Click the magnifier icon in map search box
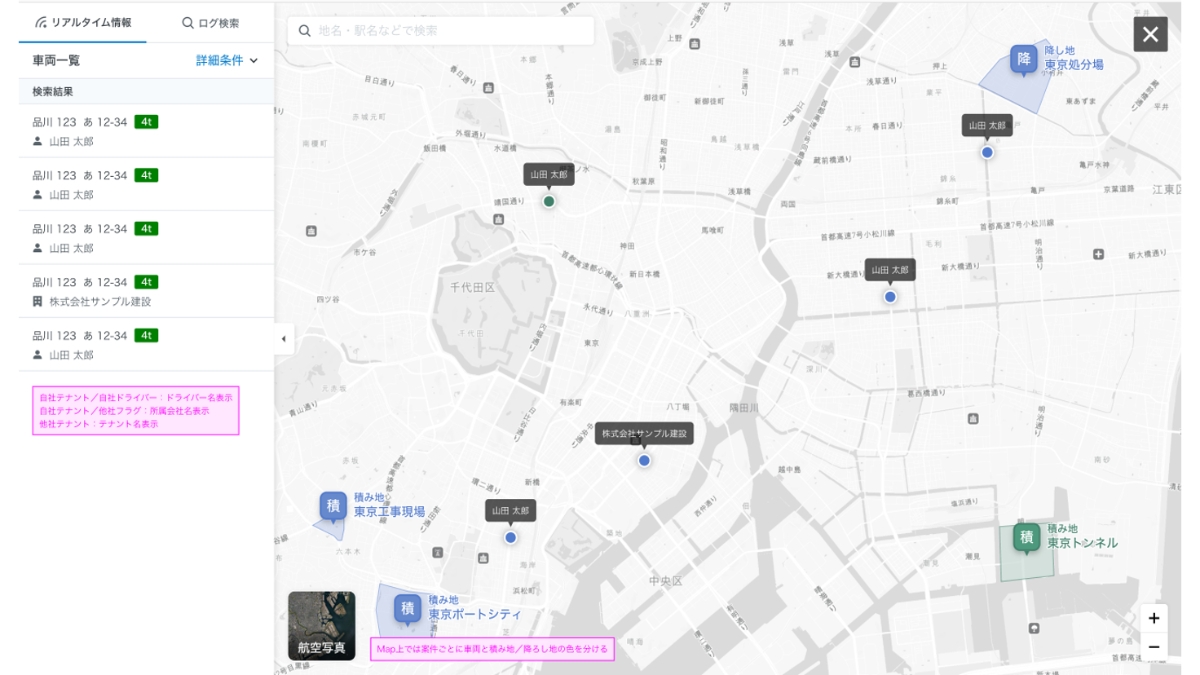Image resolution: width=1200 pixels, height=675 pixels. click(305, 31)
